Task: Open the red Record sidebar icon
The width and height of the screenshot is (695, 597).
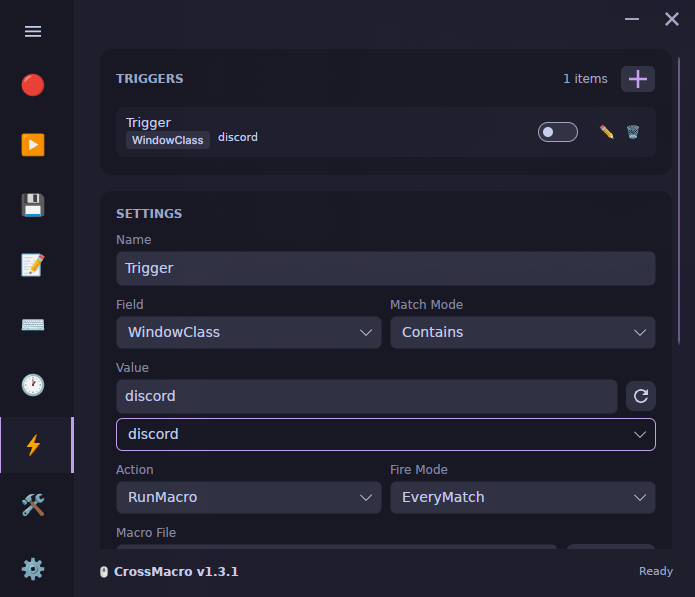Action: pos(33,85)
